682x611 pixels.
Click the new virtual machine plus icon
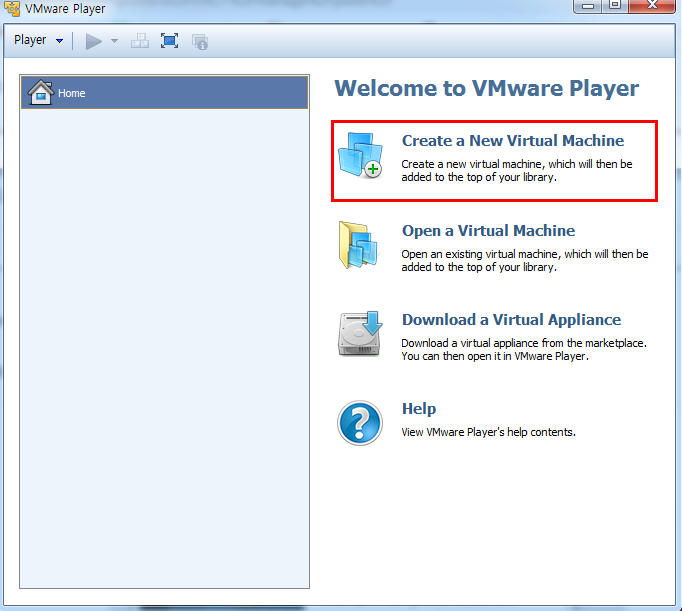[x=361, y=156]
